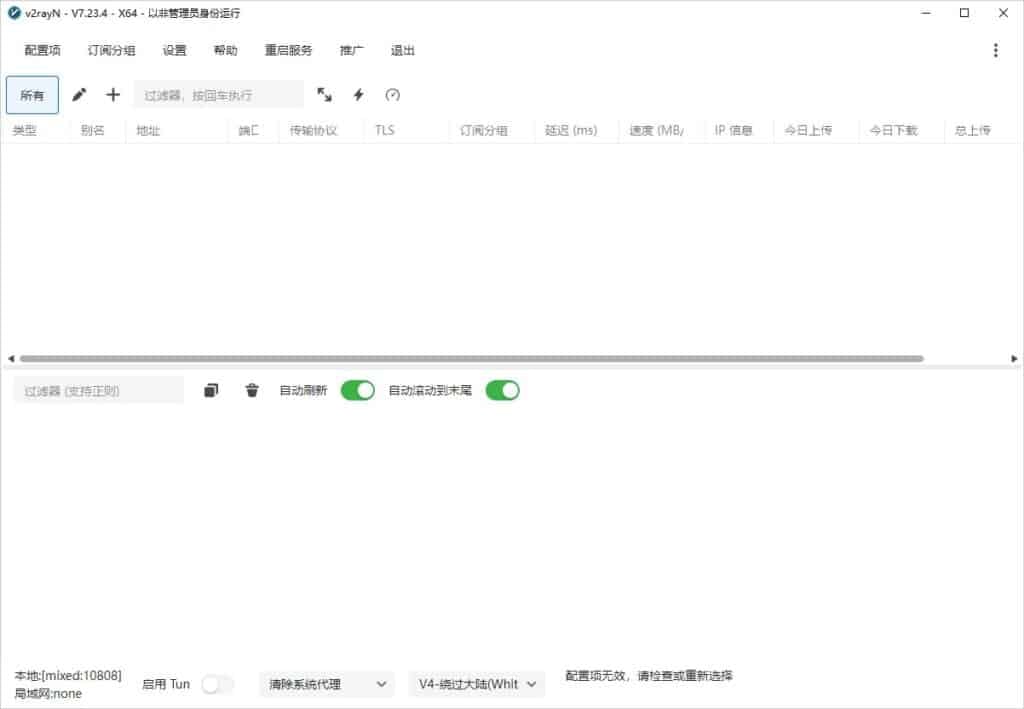The height and width of the screenshot is (709, 1024).
Task: Sort by the 今日上传 column header
Action: [x=808, y=131]
